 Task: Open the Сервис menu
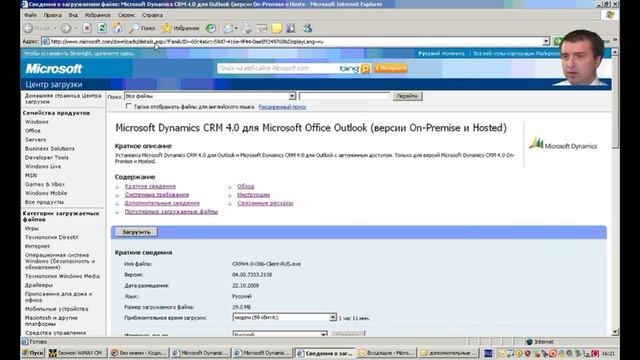(126, 15)
